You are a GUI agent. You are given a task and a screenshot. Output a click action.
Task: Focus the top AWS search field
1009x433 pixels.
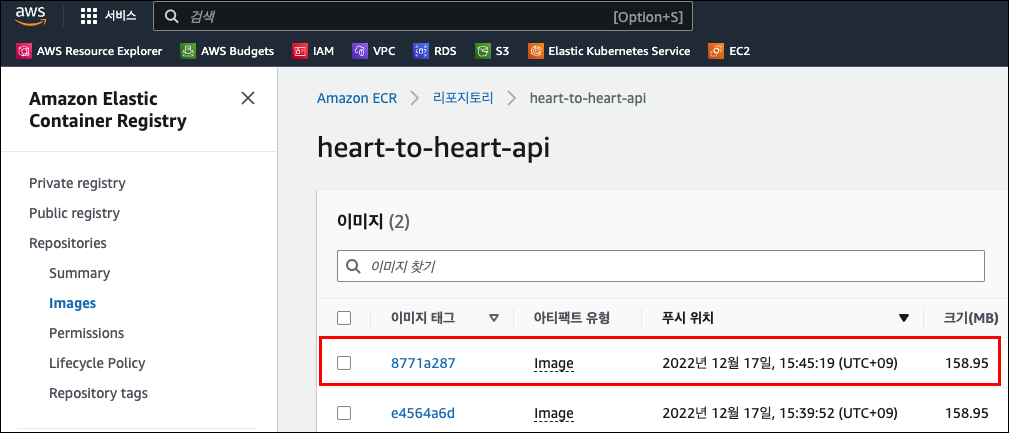[x=423, y=17]
